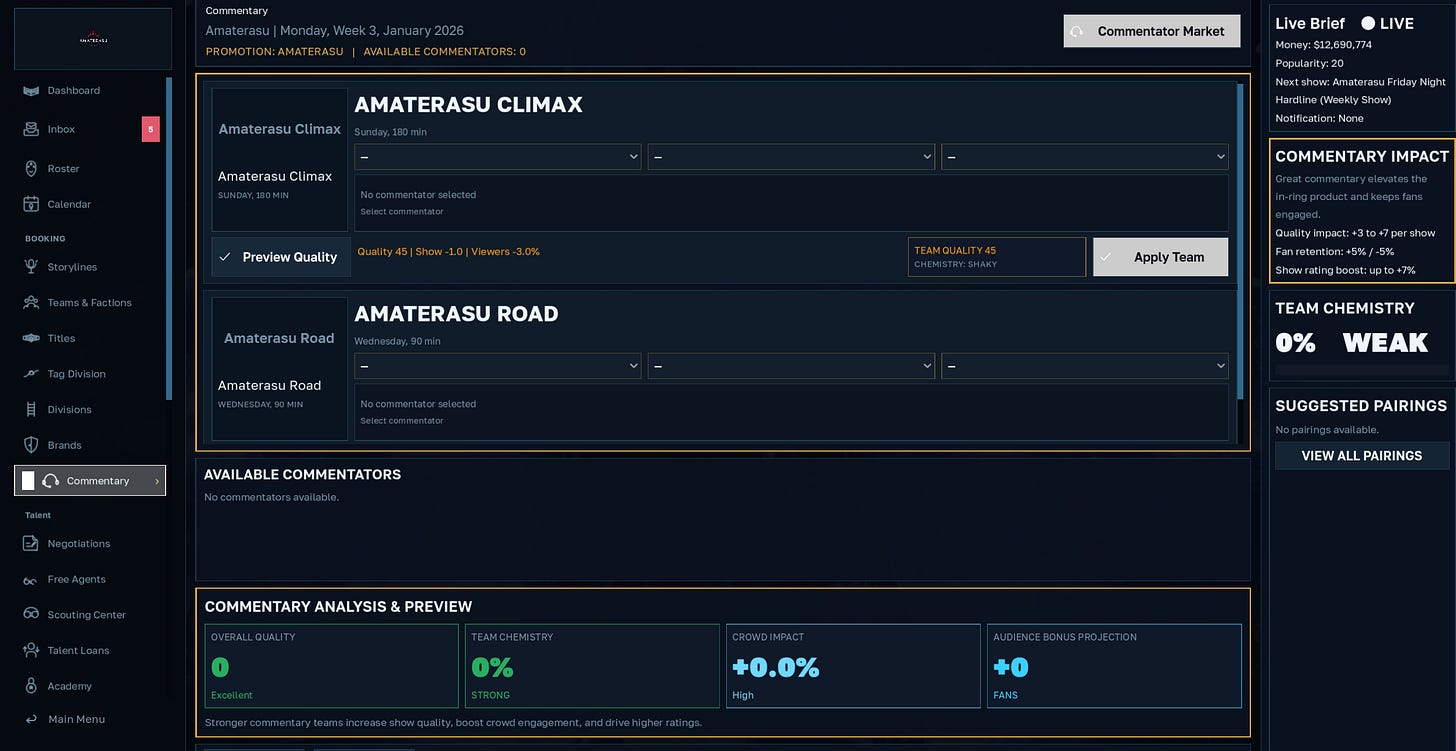Apply Team for Amaterasu Climax
The height and width of the screenshot is (751, 1456).
point(1161,257)
